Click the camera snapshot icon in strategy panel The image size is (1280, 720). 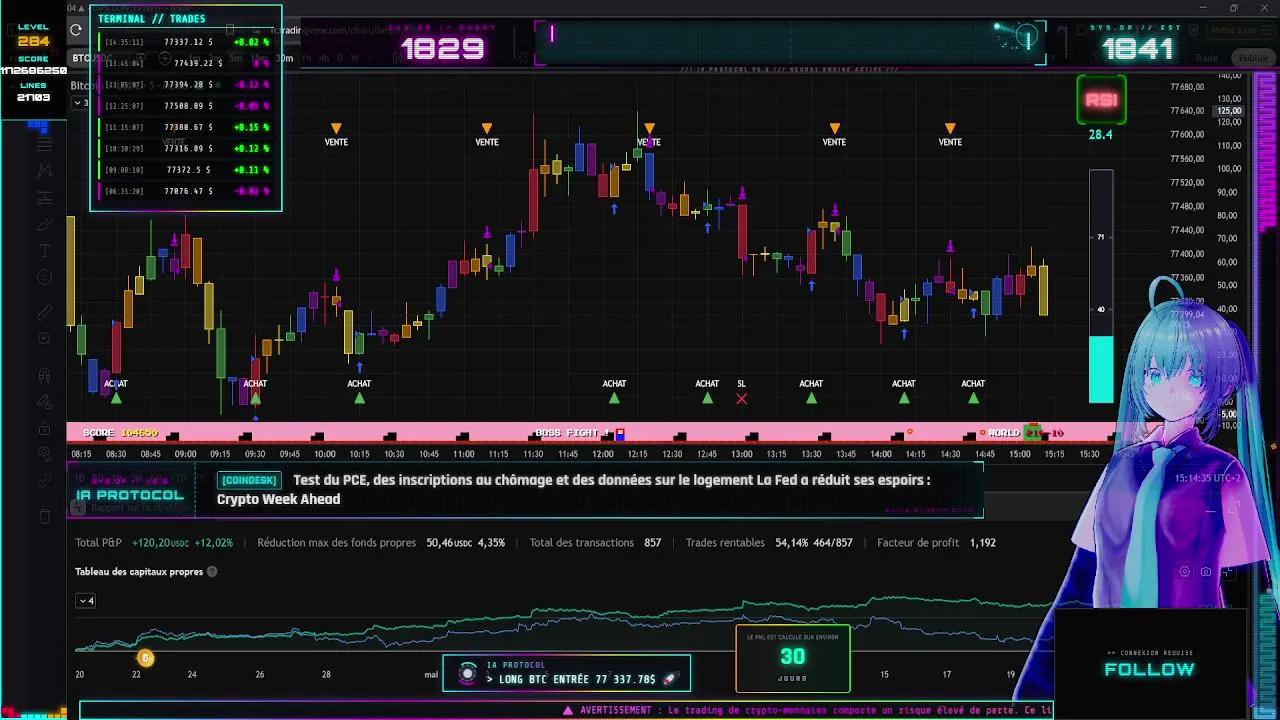pos(1206,572)
